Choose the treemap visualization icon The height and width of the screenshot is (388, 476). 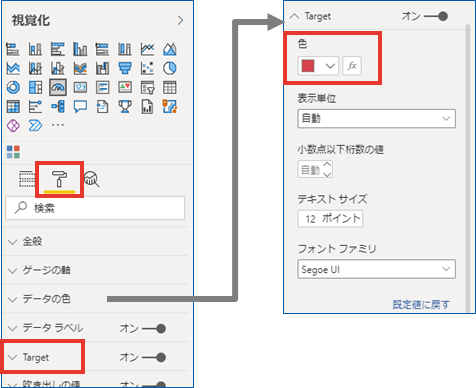point(35,87)
